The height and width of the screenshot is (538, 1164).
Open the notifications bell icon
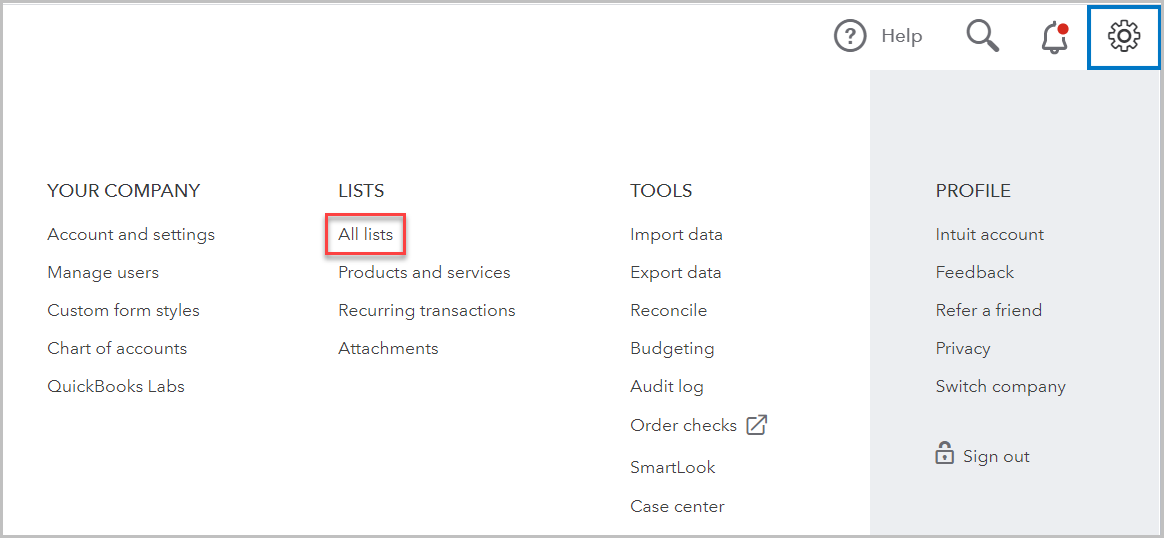[x=1055, y=38]
